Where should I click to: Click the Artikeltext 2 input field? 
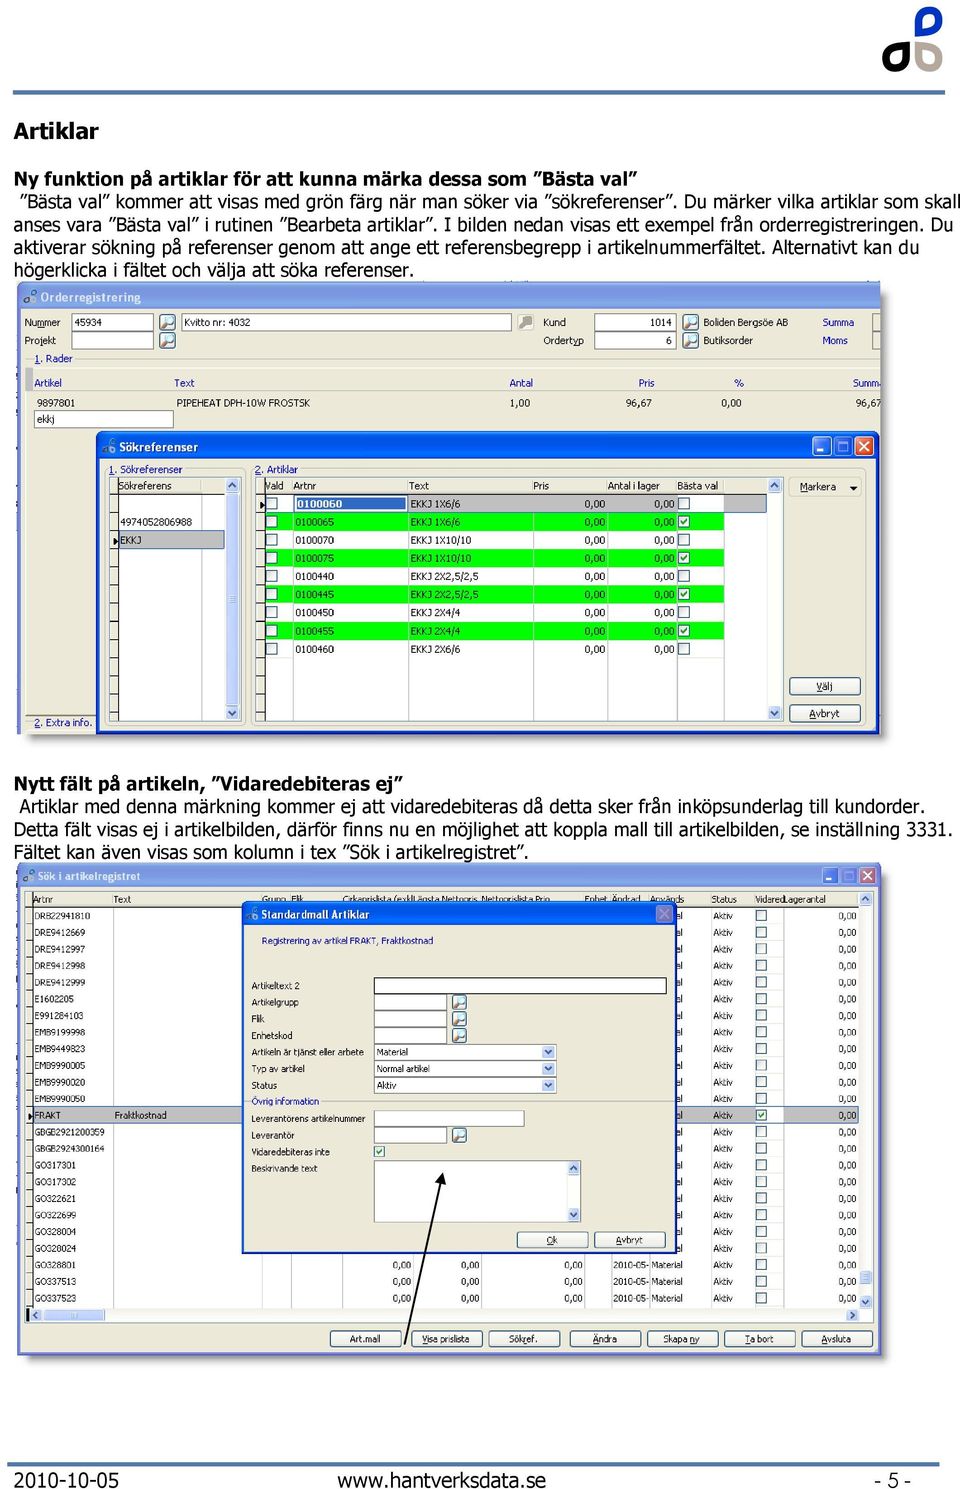[520, 986]
